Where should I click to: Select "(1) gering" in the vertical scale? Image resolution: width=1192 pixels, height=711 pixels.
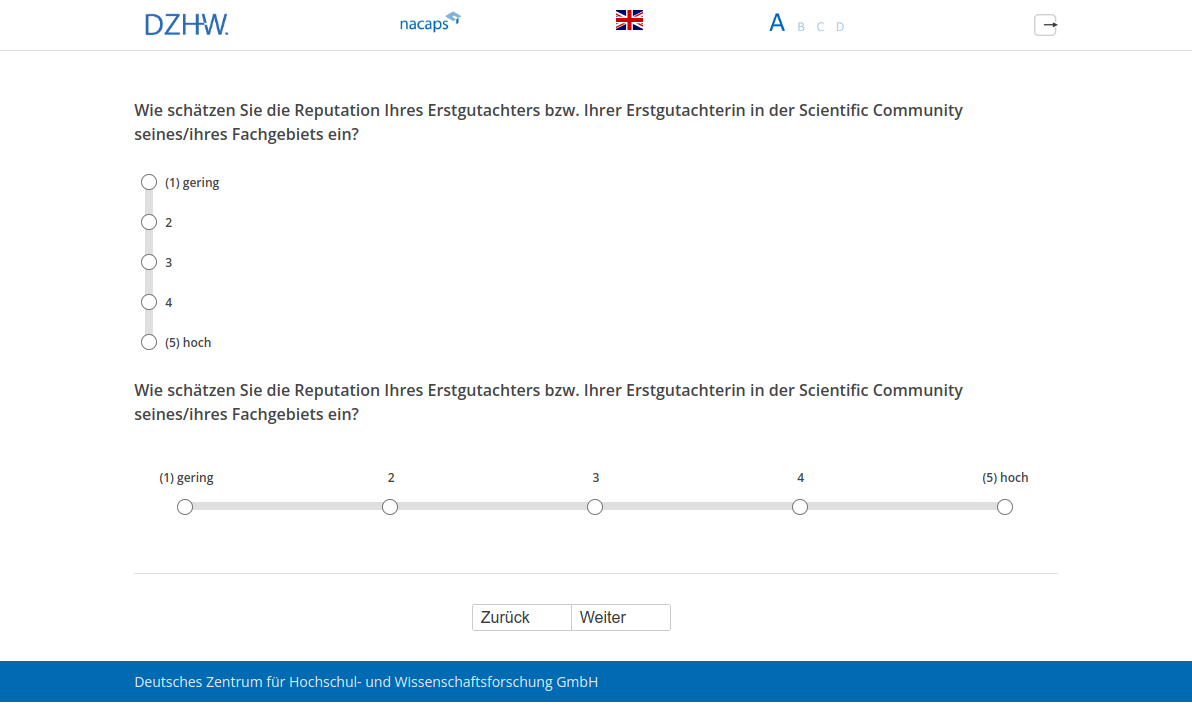(149, 182)
